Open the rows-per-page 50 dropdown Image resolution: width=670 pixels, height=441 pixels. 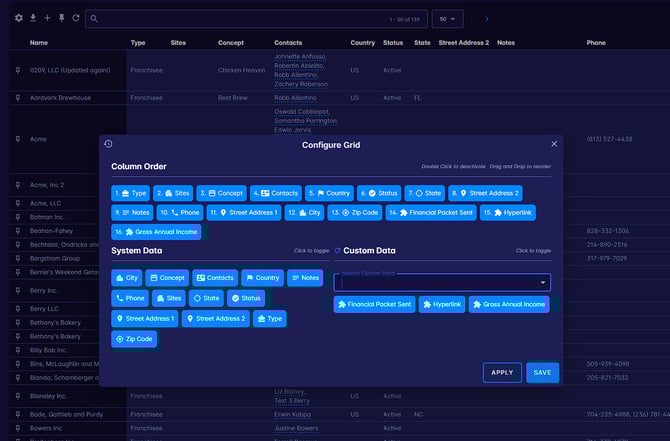pos(449,18)
